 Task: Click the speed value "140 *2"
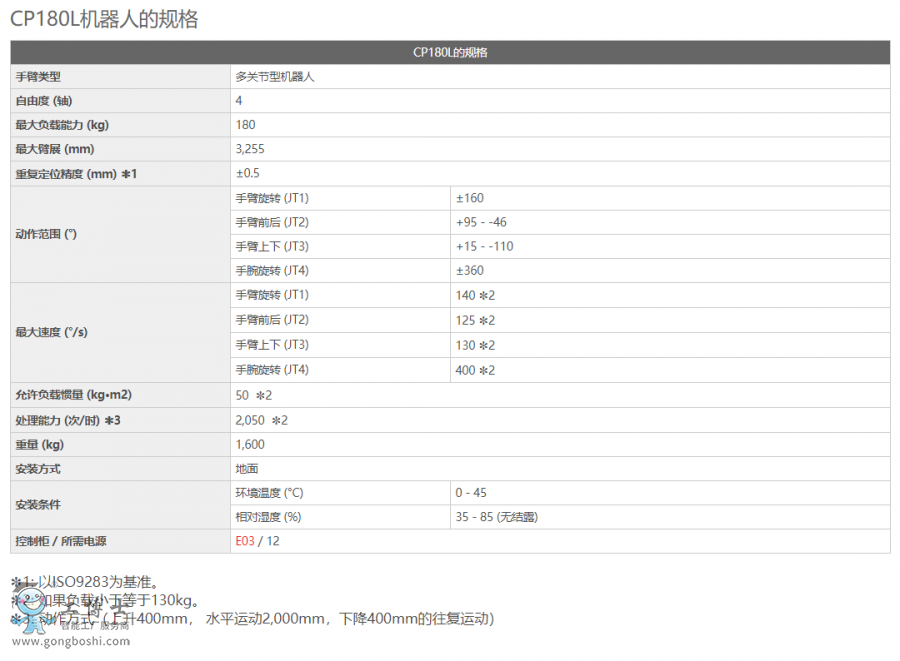(x=475, y=295)
